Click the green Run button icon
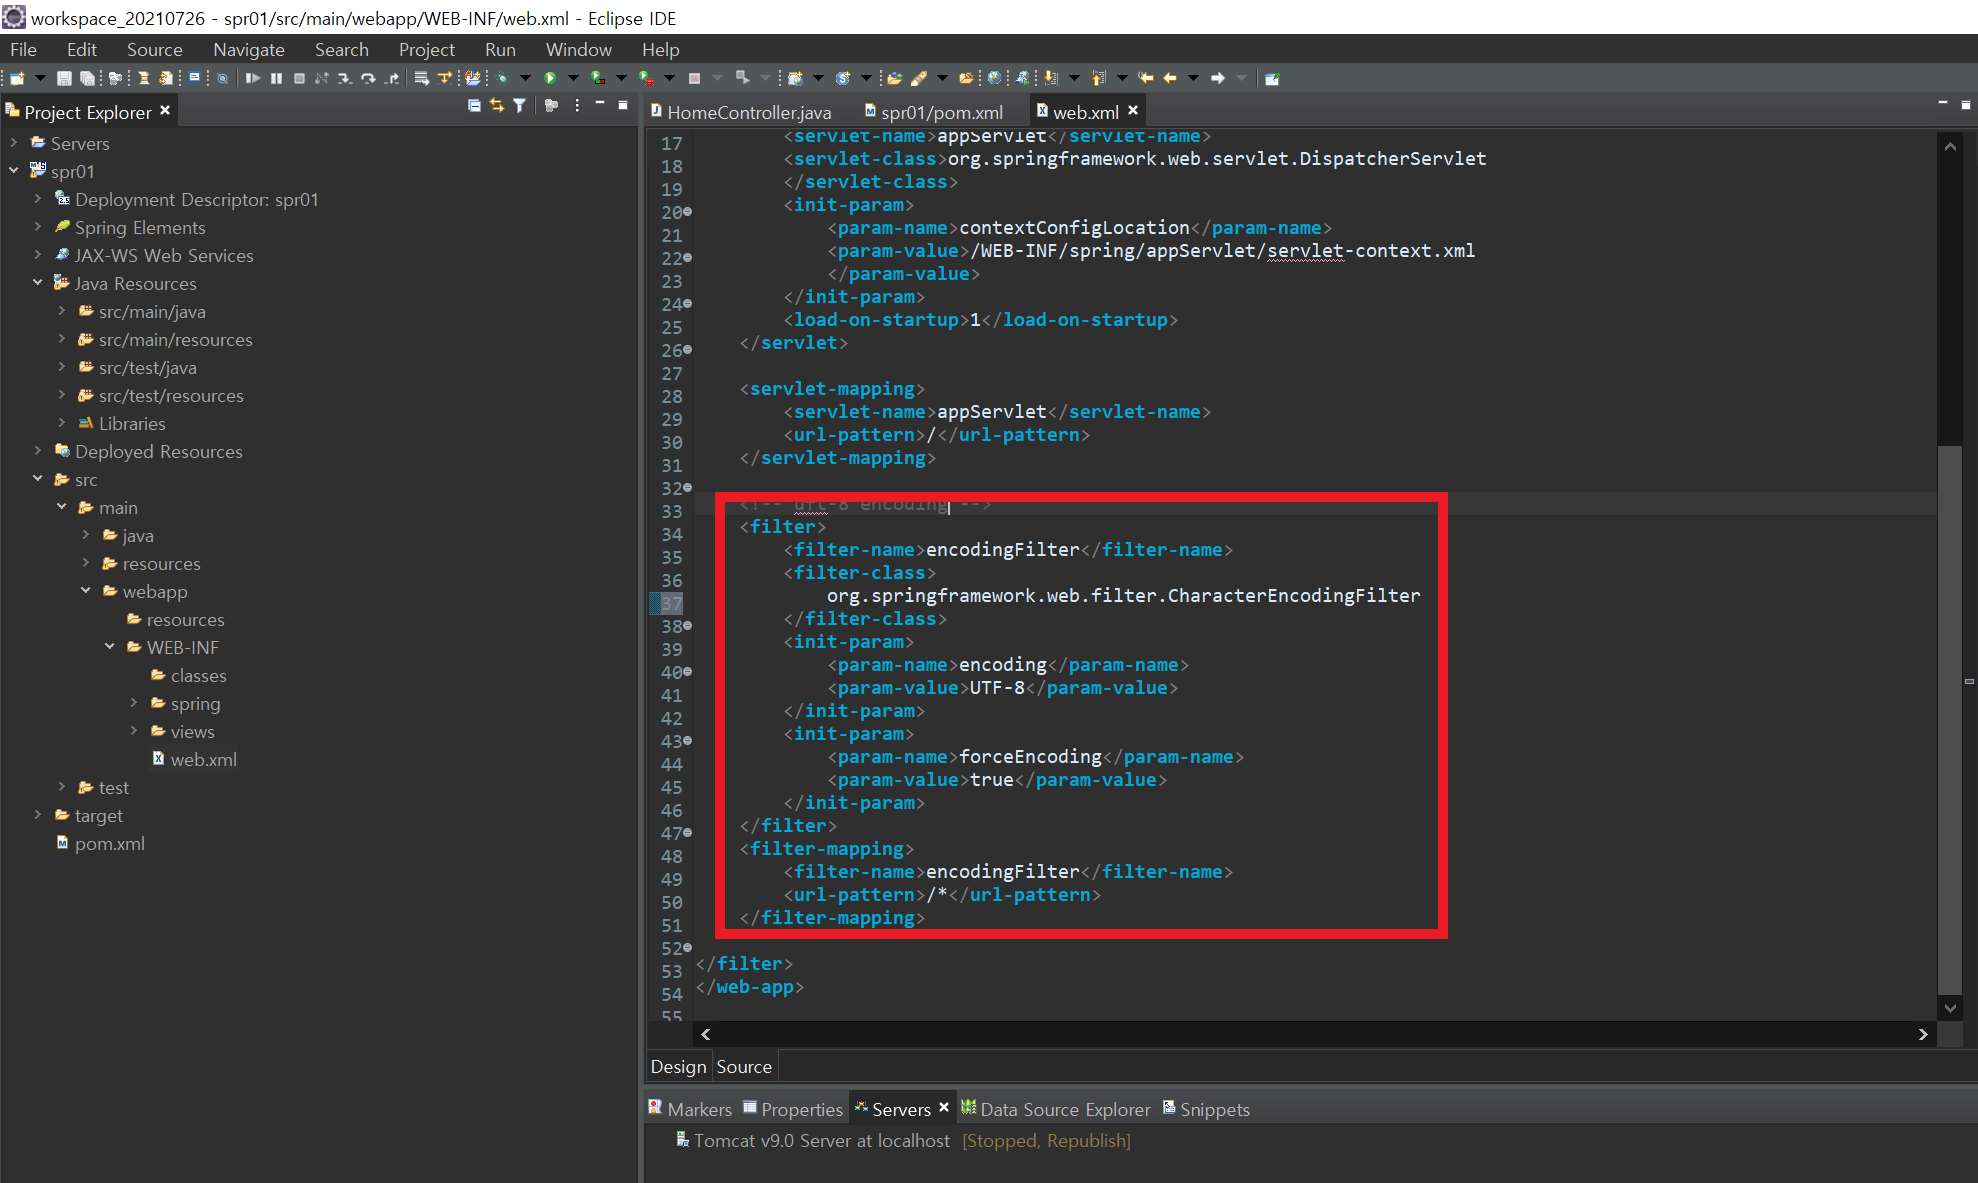Screen dimensions: 1978x1183 tap(549, 78)
